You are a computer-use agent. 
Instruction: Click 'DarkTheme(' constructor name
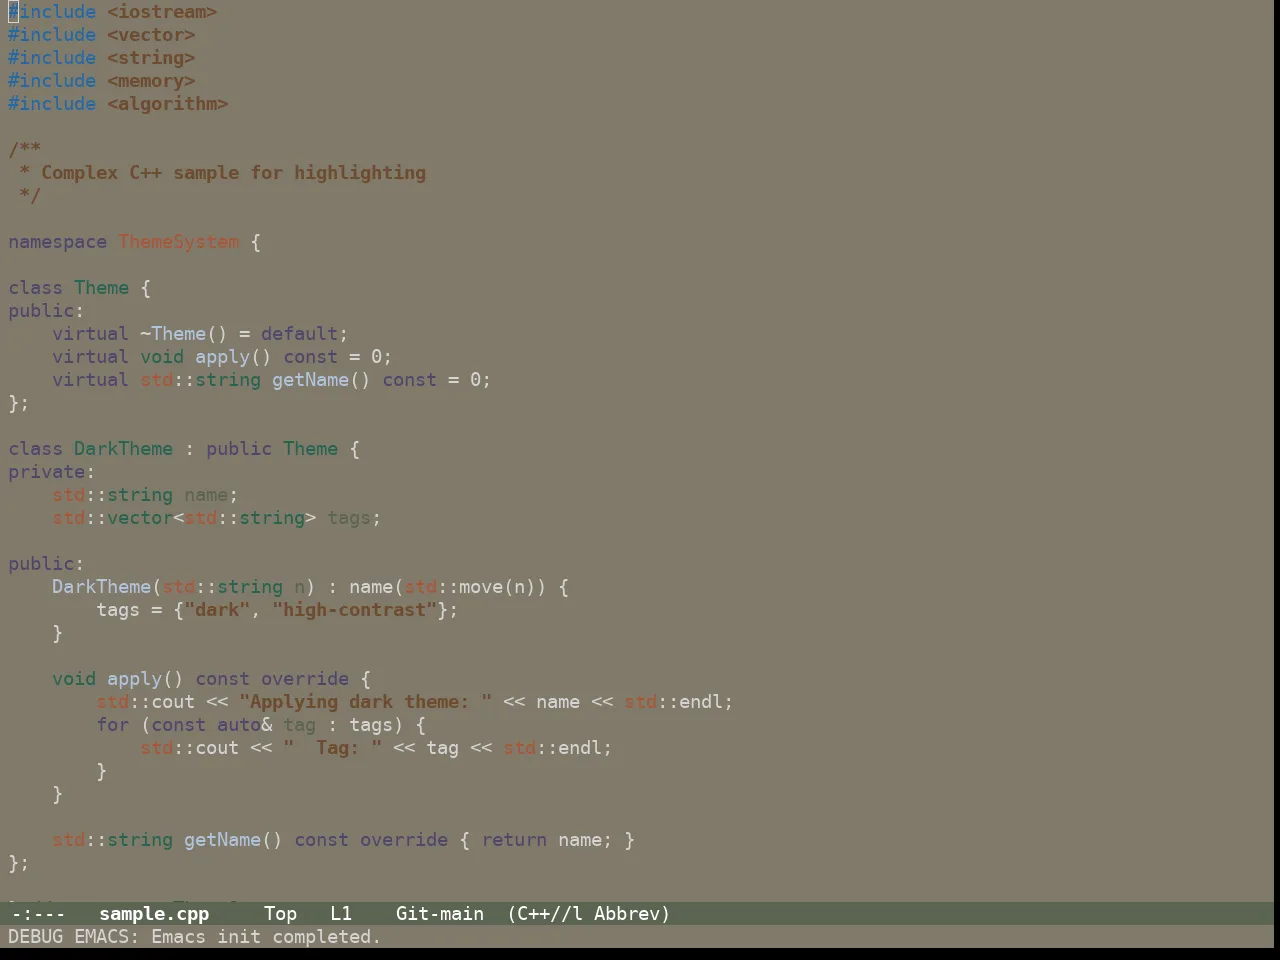click(107, 587)
